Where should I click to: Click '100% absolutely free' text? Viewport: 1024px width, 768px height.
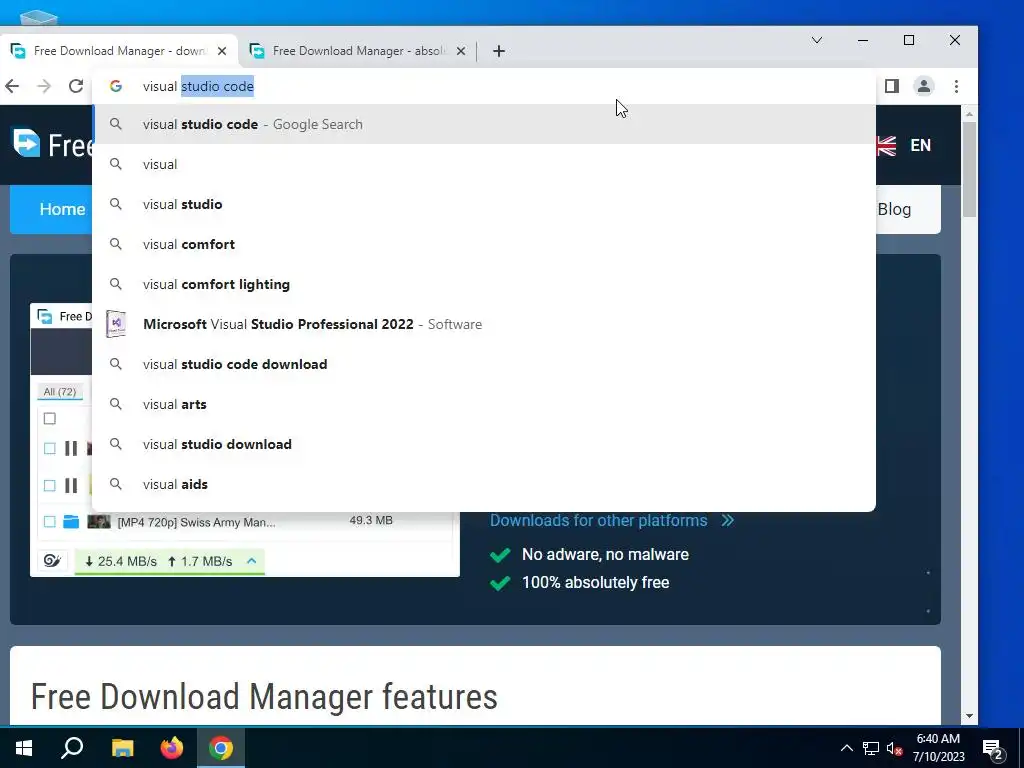(596, 583)
